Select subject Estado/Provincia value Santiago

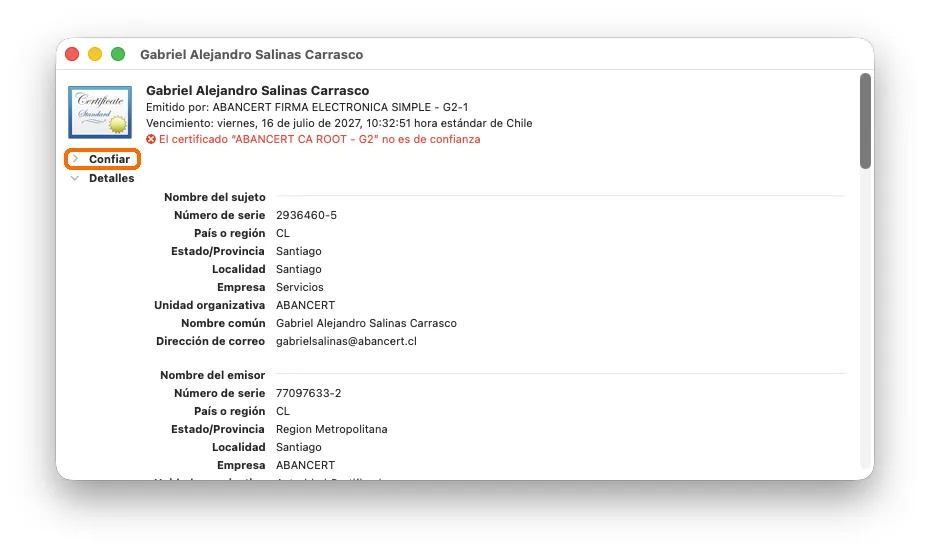tap(298, 251)
